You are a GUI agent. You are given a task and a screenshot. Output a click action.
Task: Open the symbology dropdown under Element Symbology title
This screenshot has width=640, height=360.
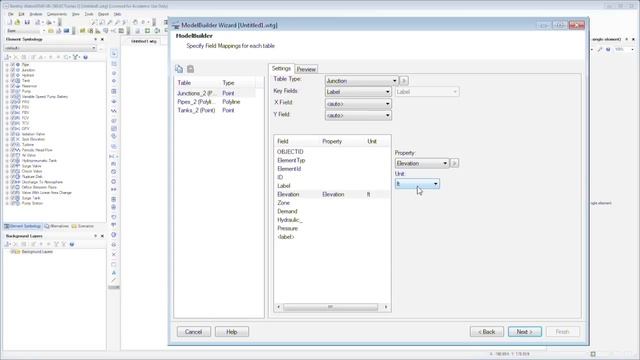tap(50, 48)
